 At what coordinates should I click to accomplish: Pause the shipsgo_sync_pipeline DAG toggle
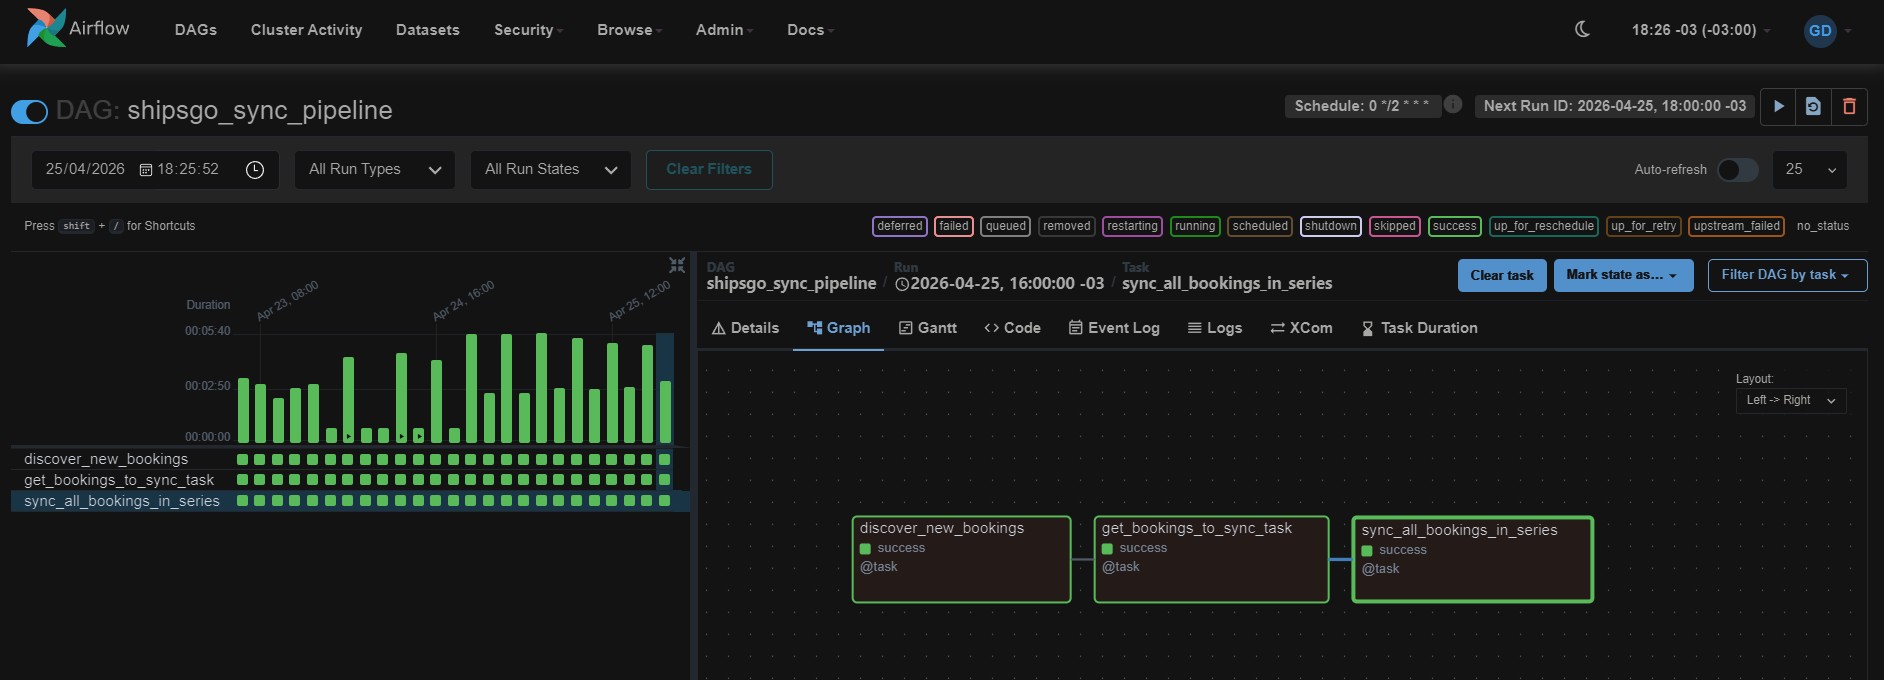(x=29, y=111)
